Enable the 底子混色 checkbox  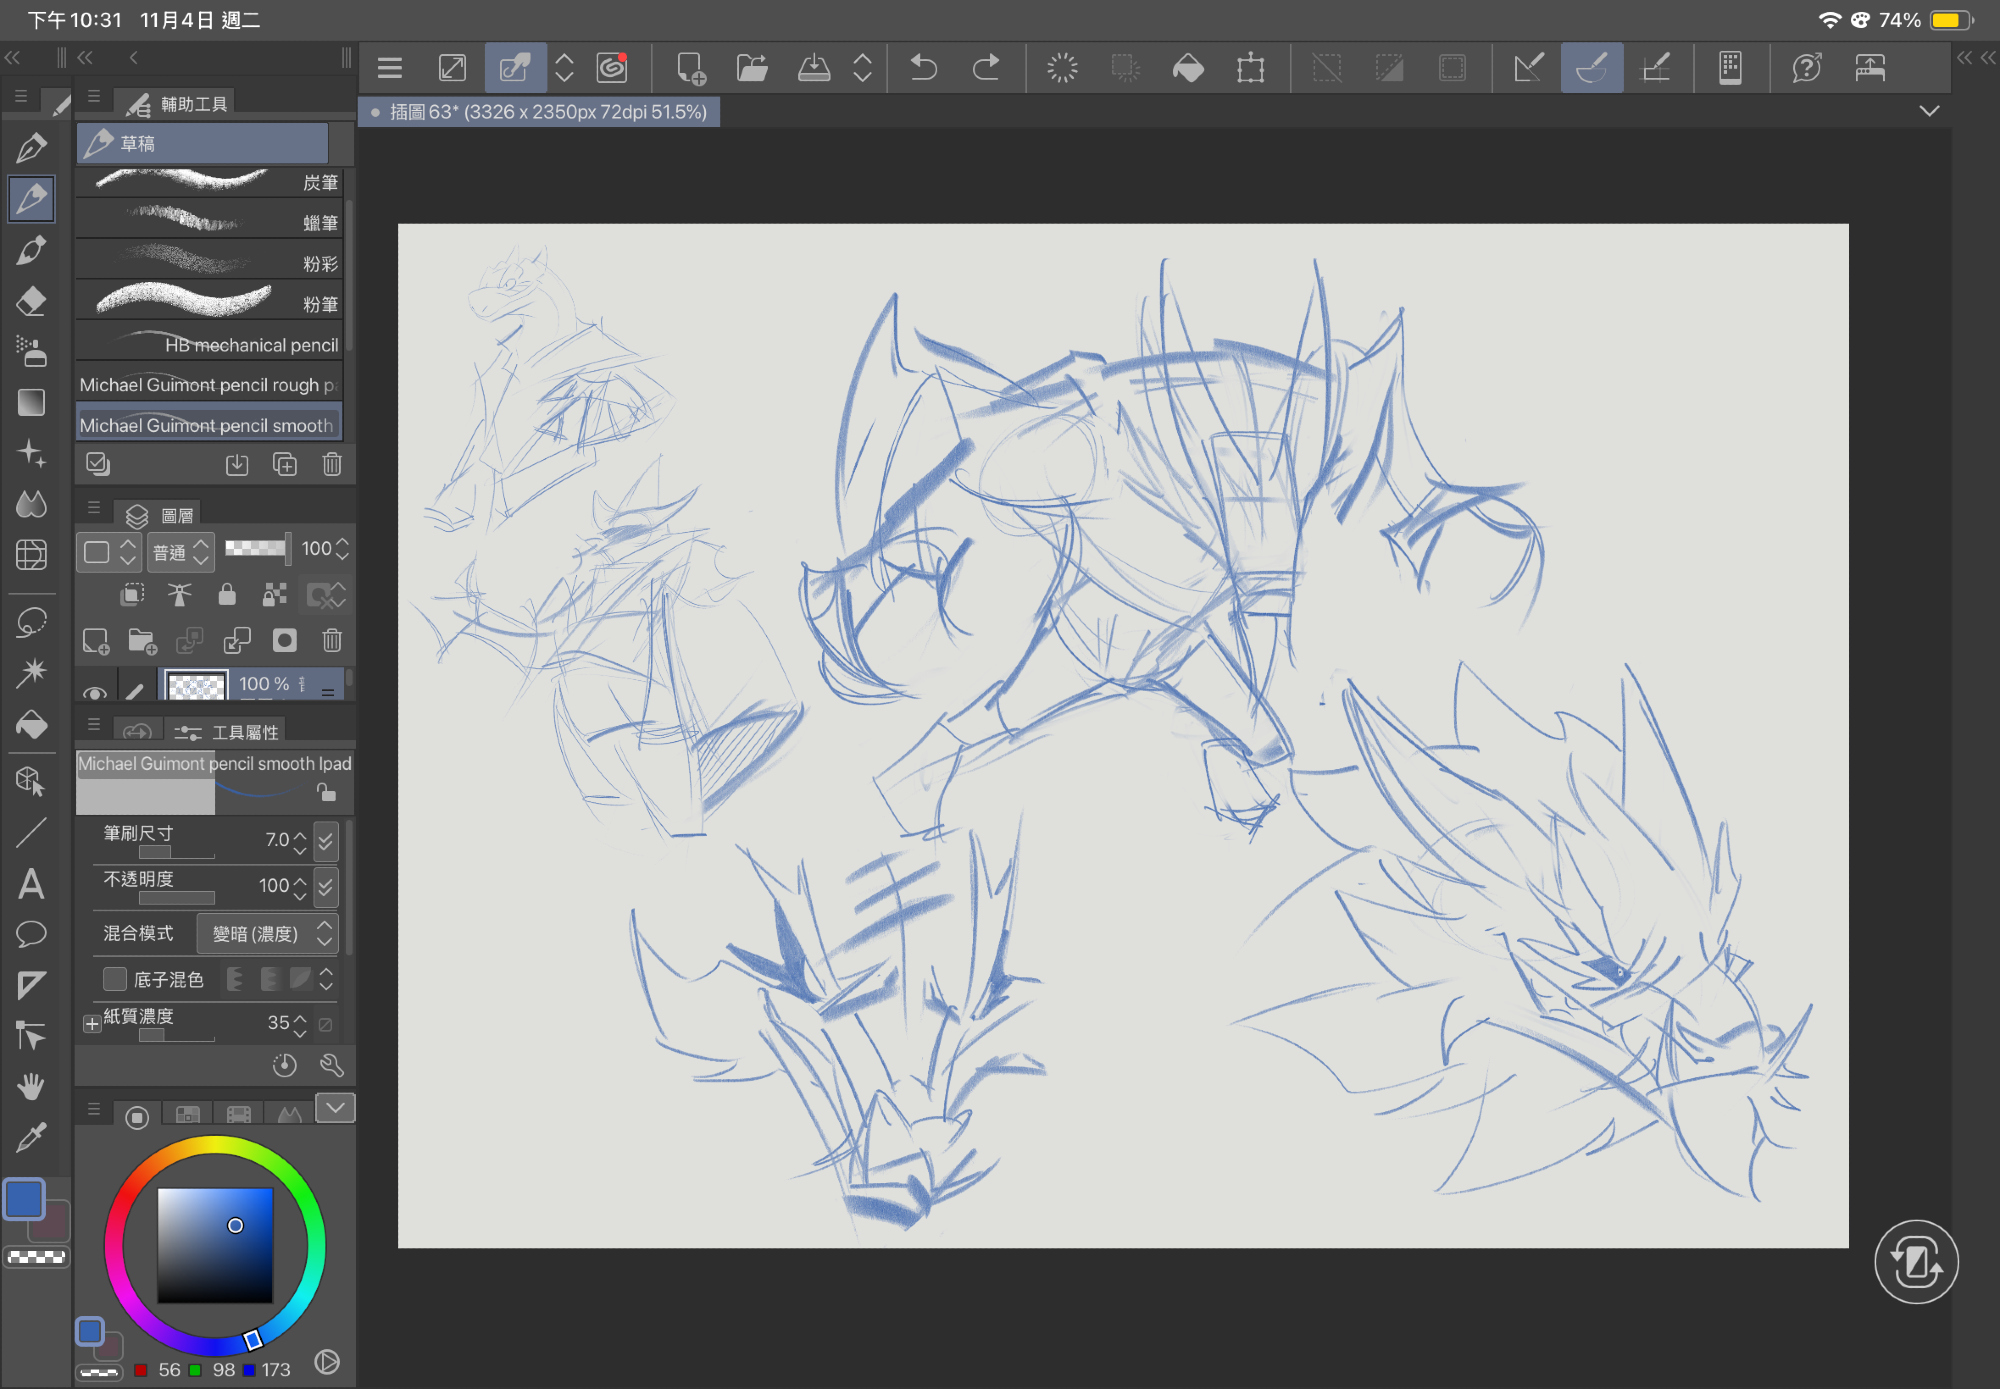pos(115,979)
